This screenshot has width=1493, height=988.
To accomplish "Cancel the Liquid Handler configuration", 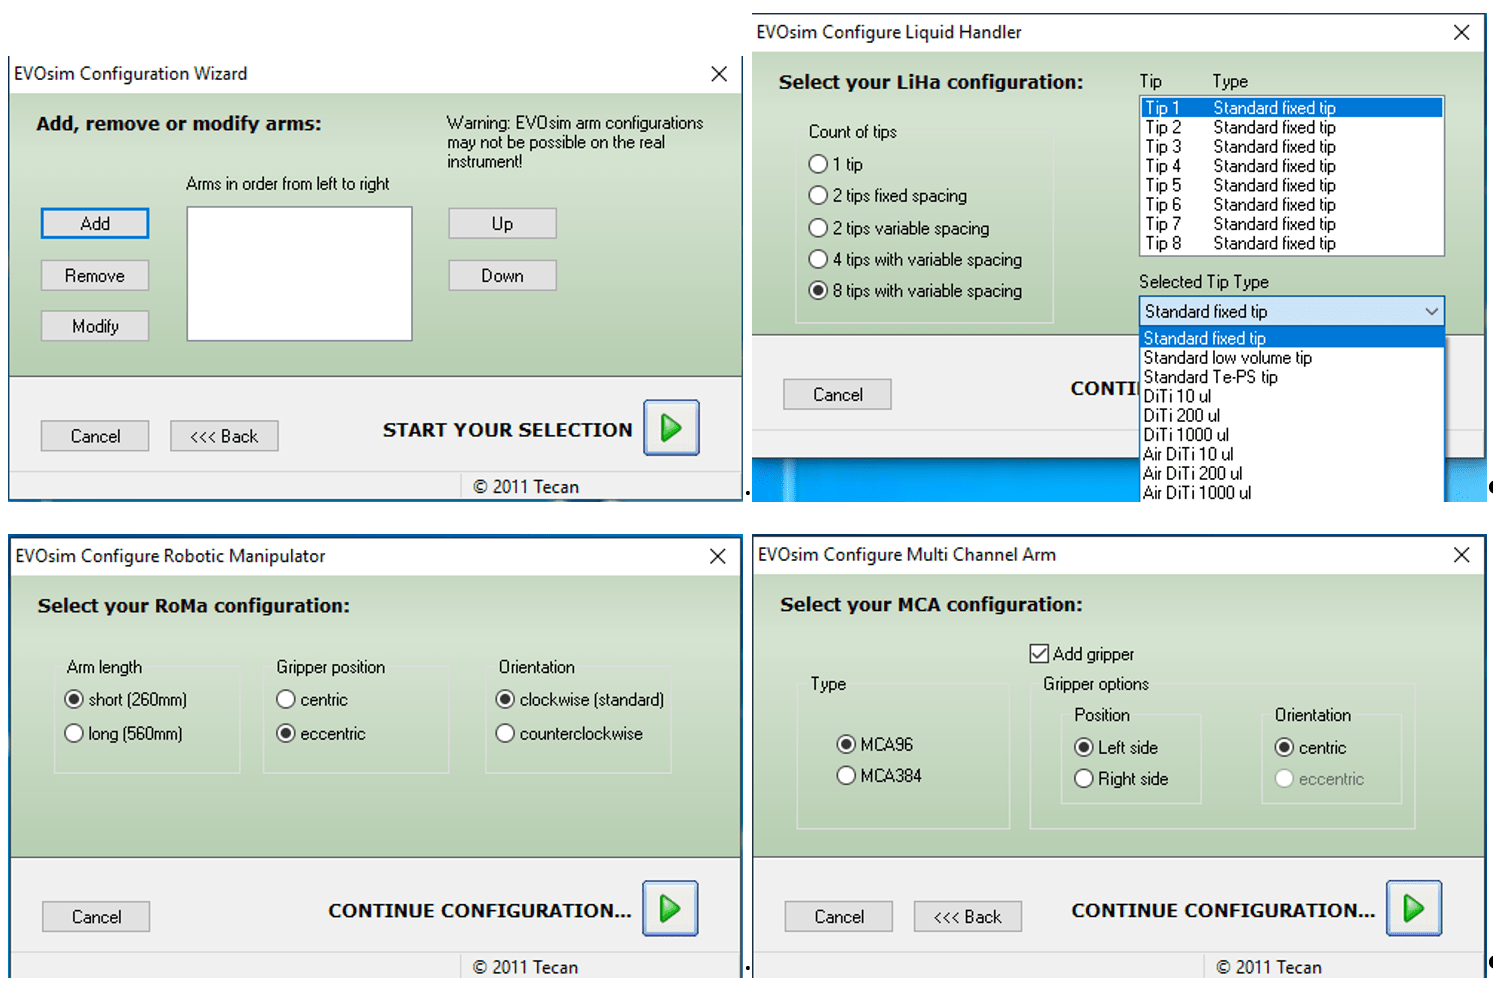I will (x=837, y=394).
